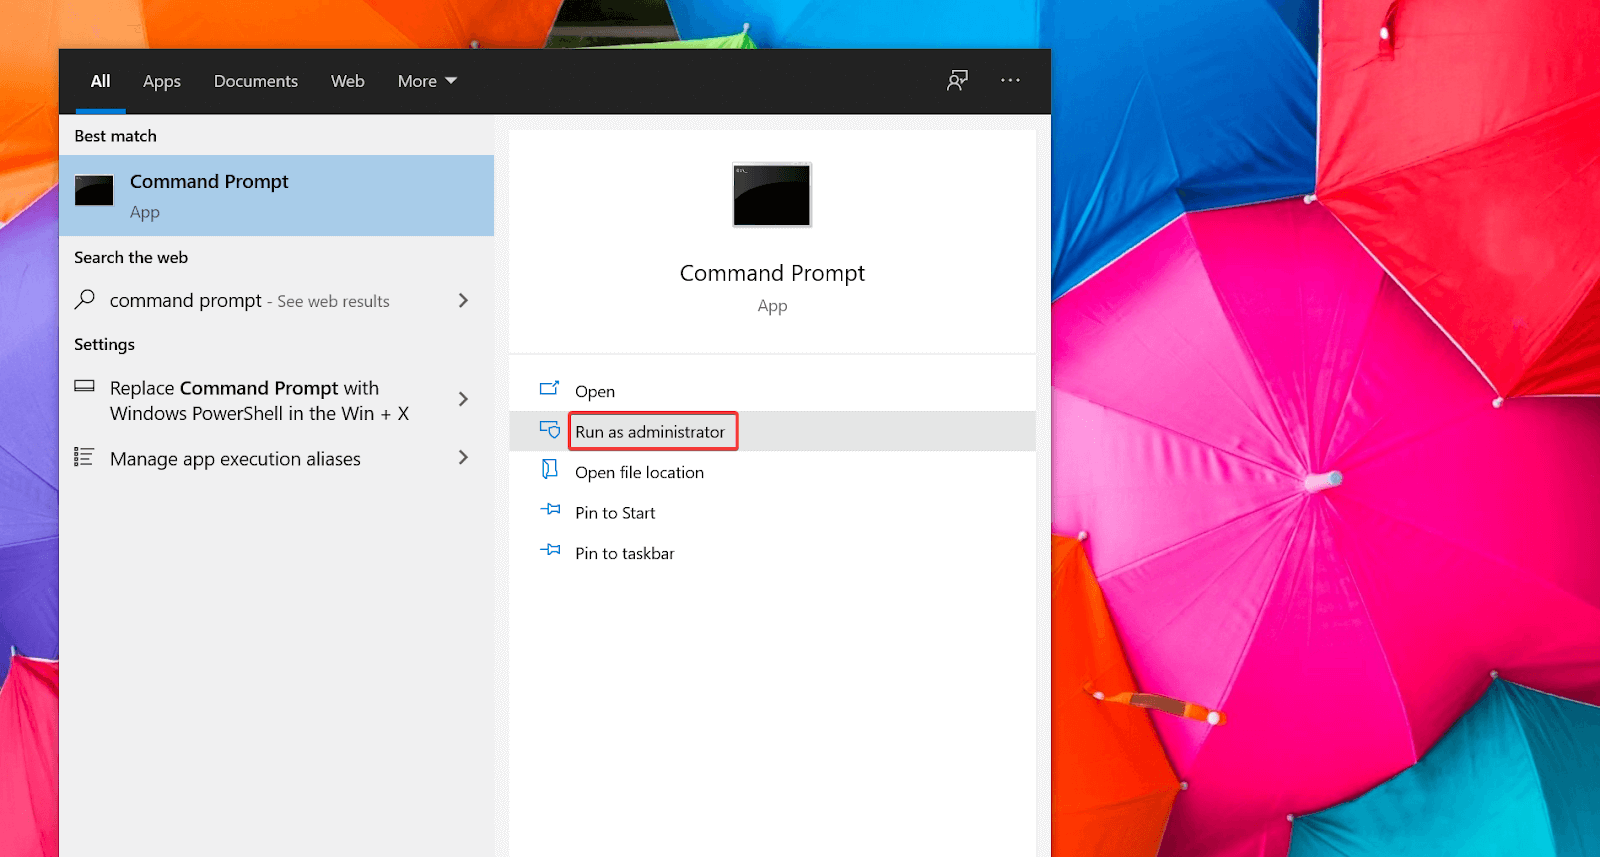Screen dimensions: 1600x857
Task: Click the Settings heading in results
Action: point(104,344)
